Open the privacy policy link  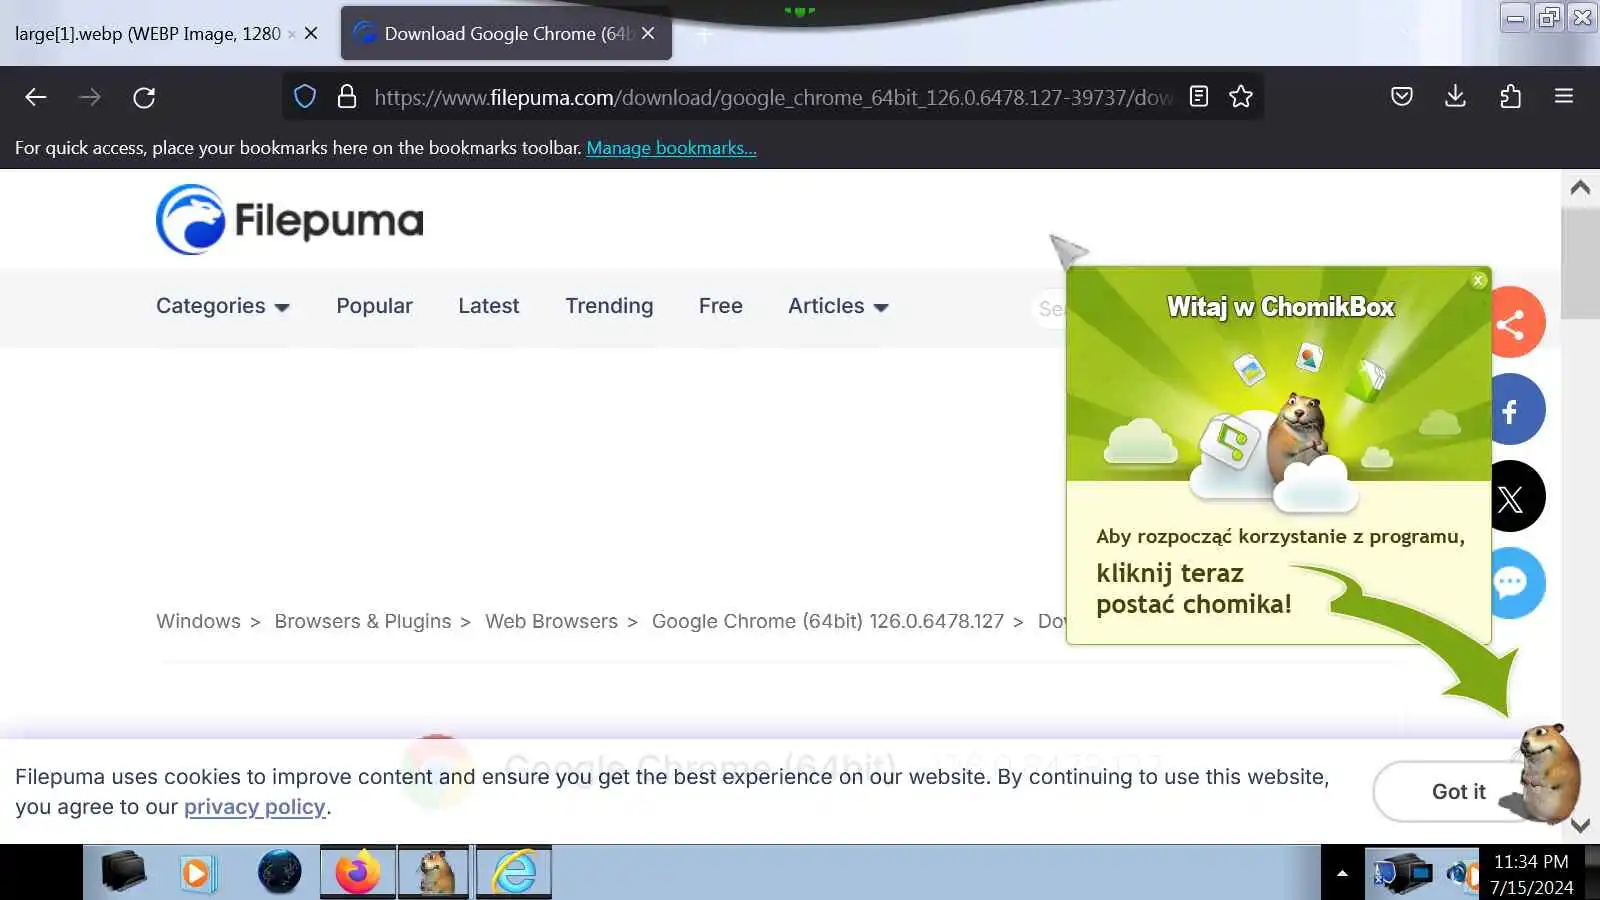(x=255, y=807)
